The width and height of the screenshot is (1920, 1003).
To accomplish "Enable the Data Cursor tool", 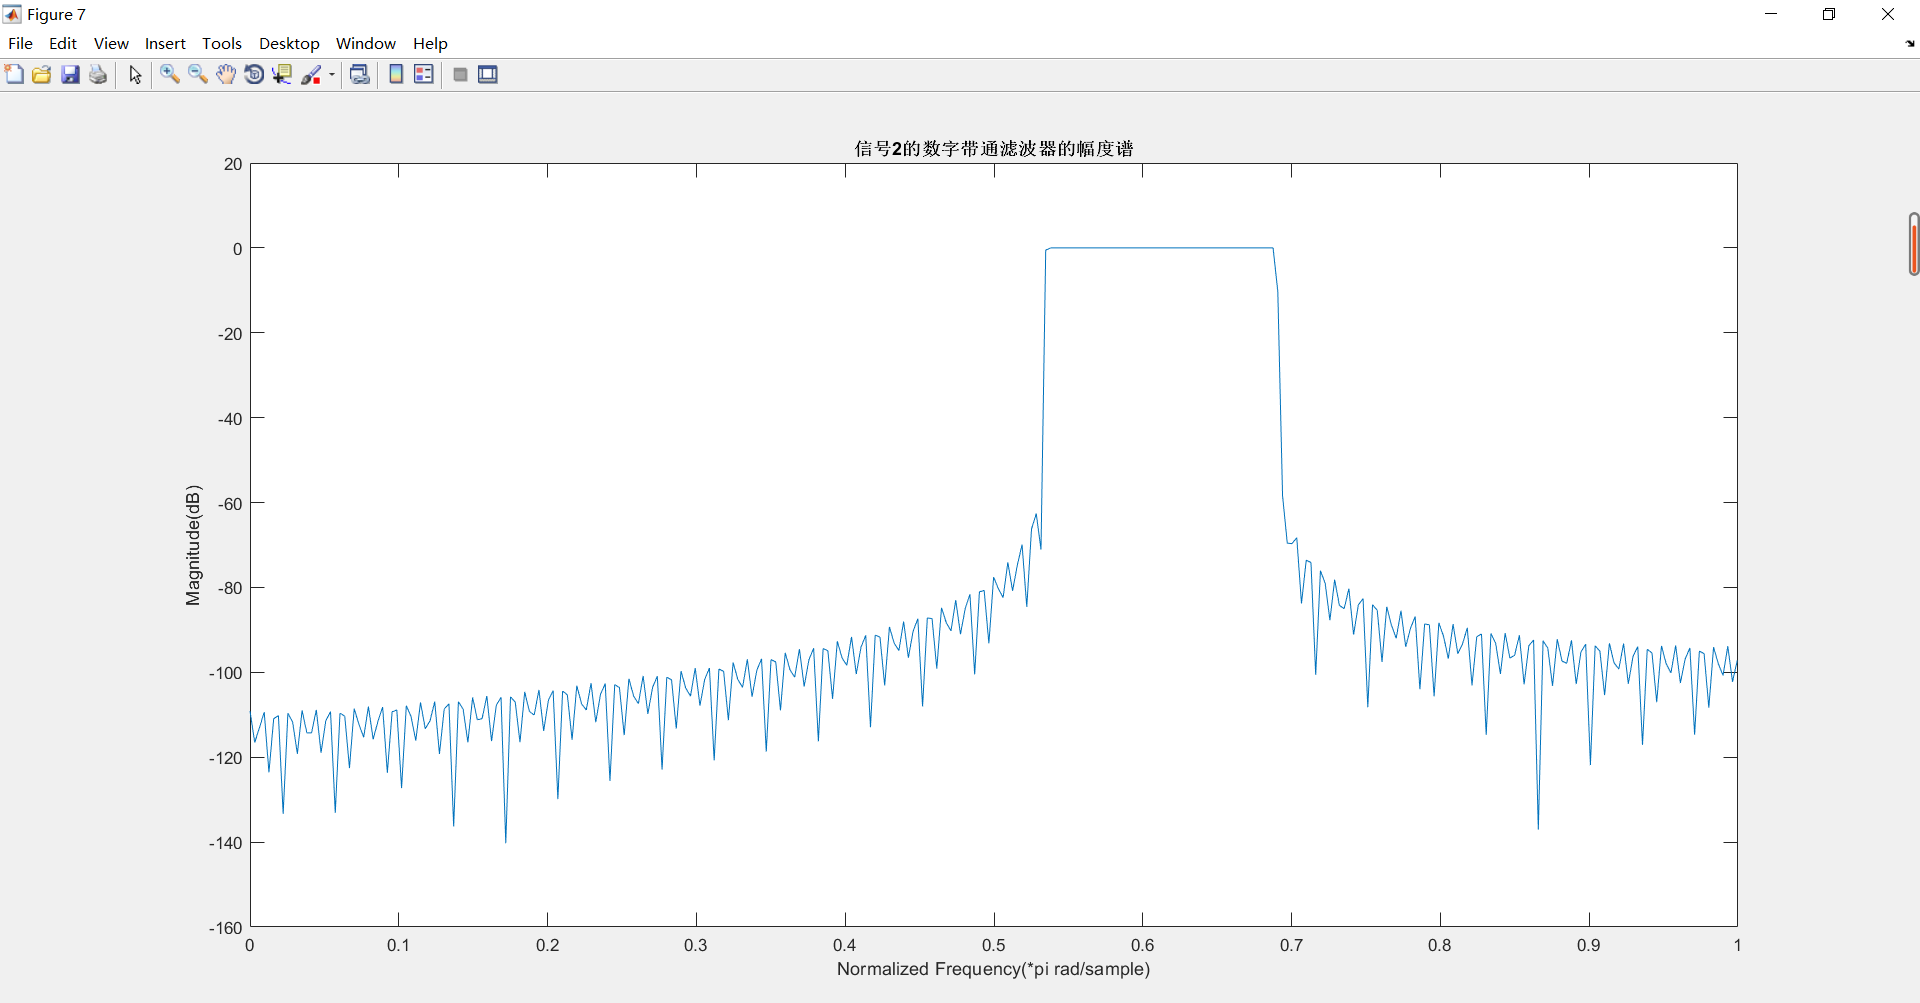I will [x=282, y=75].
